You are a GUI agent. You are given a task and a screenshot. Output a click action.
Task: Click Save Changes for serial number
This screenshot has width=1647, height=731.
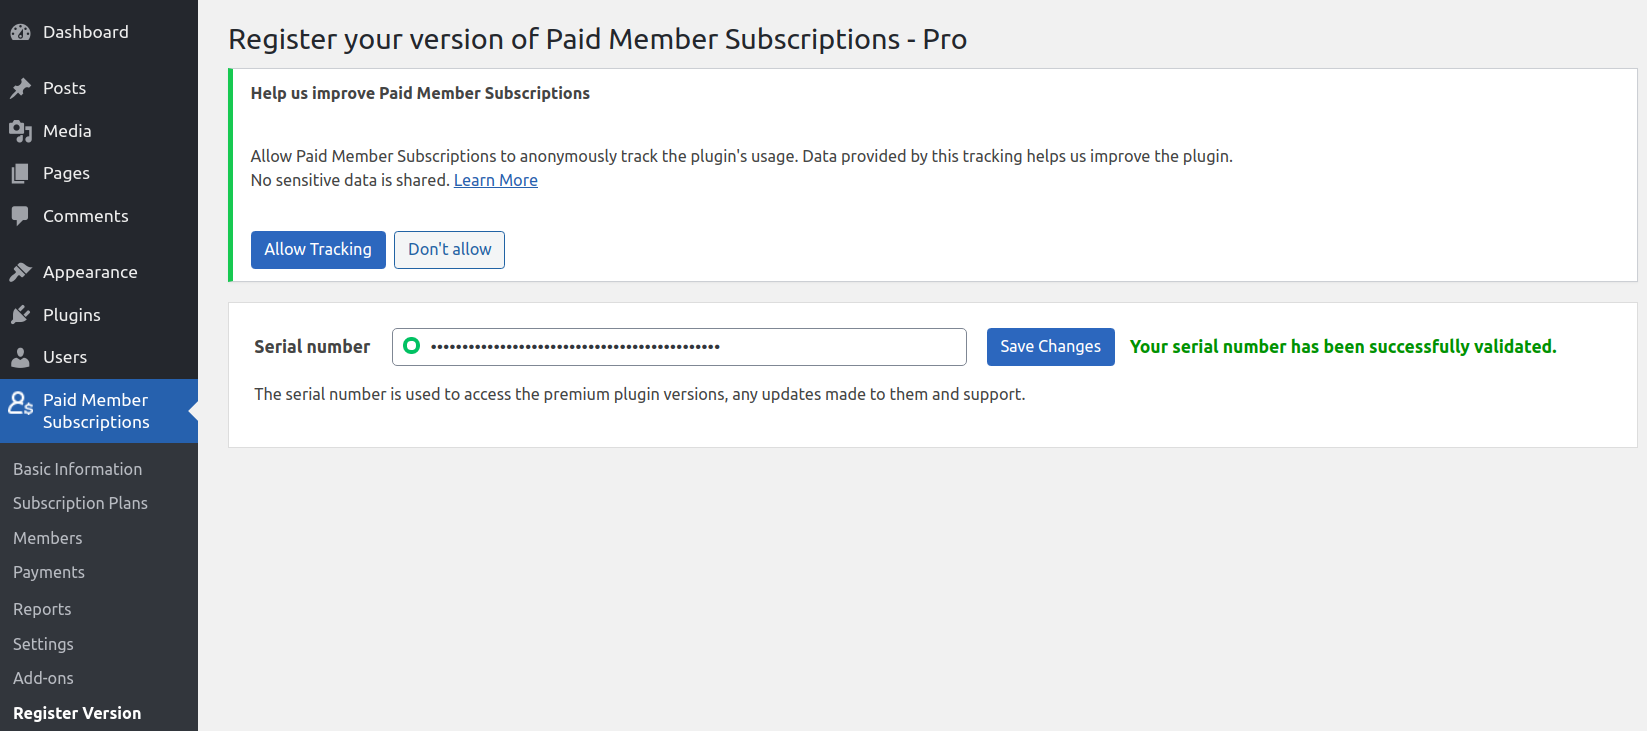pyautogui.click(x=1050, y=347)
